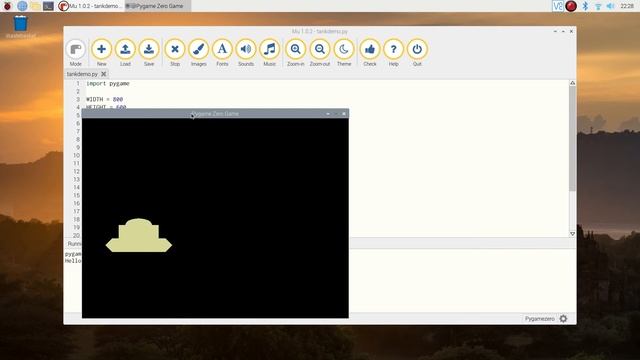Screen dimensions: 640x360
Task: Switch to Mu tankdemo taskbar entry
Action: pos(90,6)
